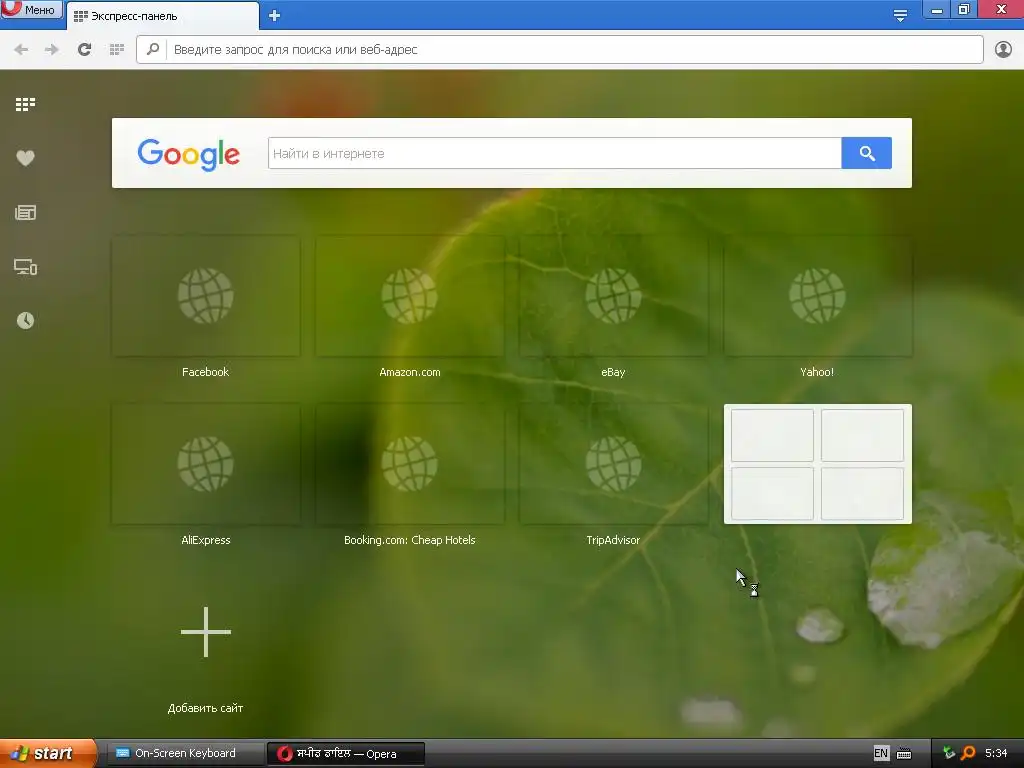Open the tab menu icon in title bar
Screen dimensions: 1024x768
point(900,15)
